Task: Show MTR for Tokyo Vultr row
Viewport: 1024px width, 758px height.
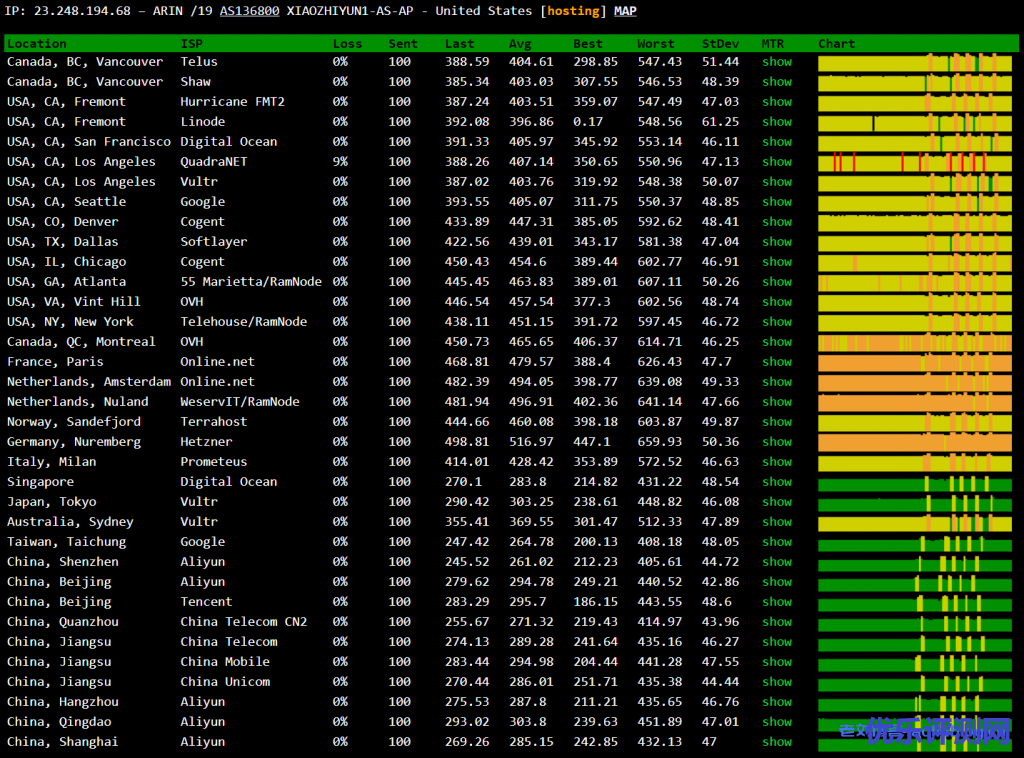Action: [776, 502]
